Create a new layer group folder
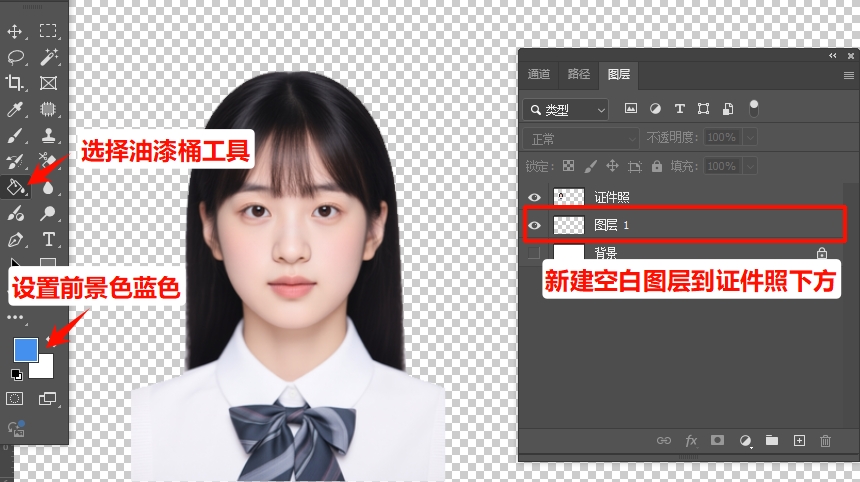This screenshot has height=482, width=860. [x=772, y=440]
